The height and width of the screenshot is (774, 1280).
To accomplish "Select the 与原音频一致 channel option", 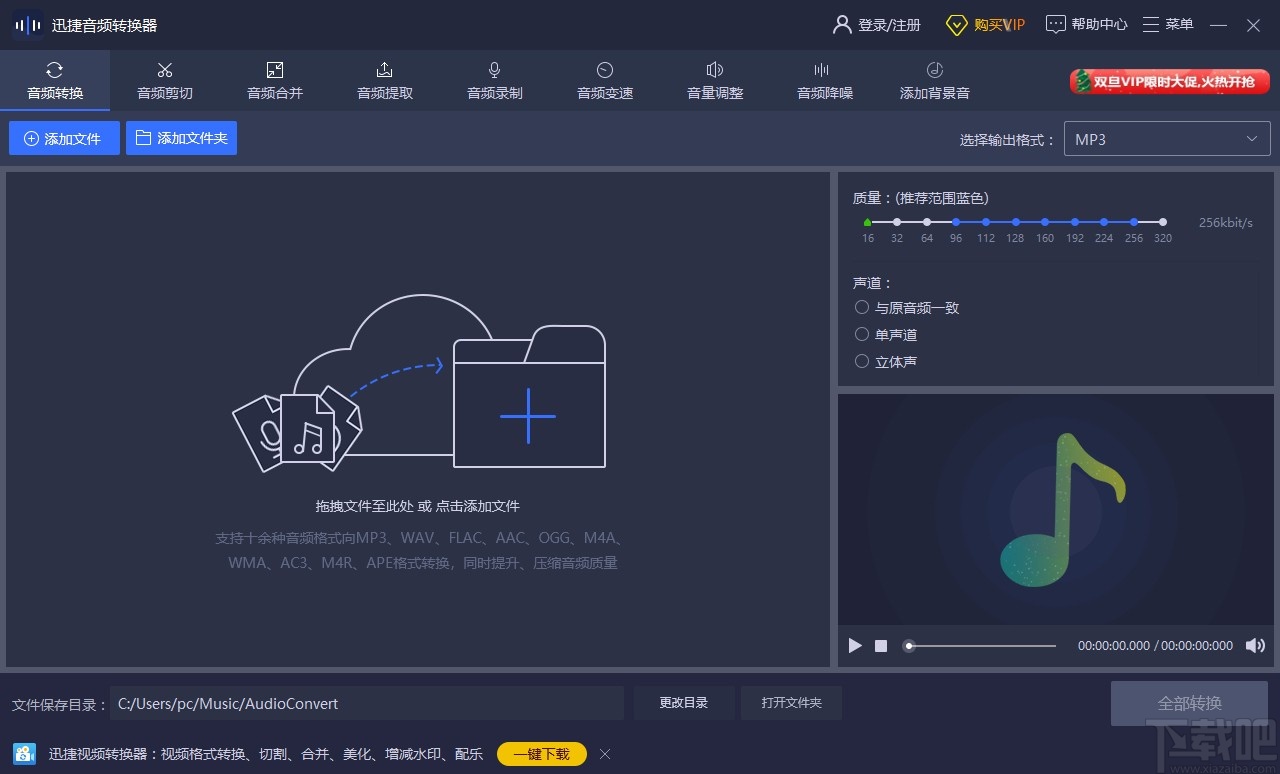I will coord(861,307).
